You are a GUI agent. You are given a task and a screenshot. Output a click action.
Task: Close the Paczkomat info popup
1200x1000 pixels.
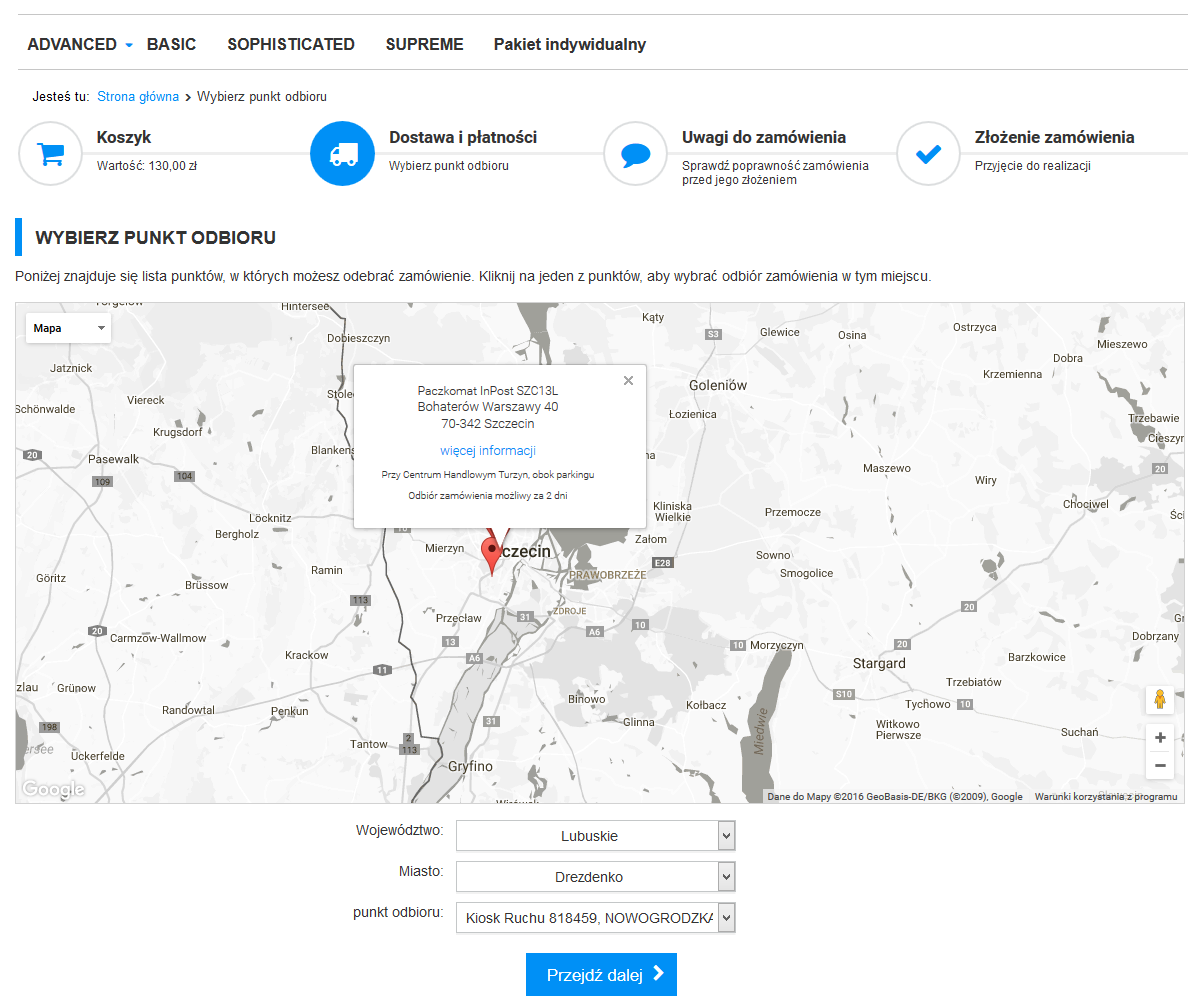point(628,380)
